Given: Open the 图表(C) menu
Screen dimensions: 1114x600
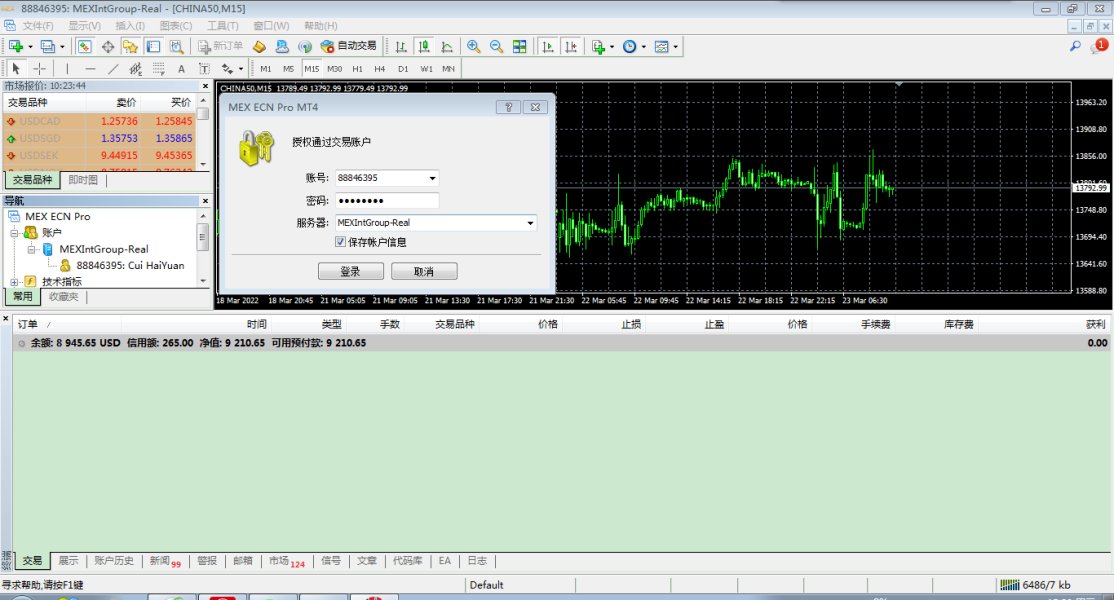Looking at the screenshot, I should tap(176, 25).
